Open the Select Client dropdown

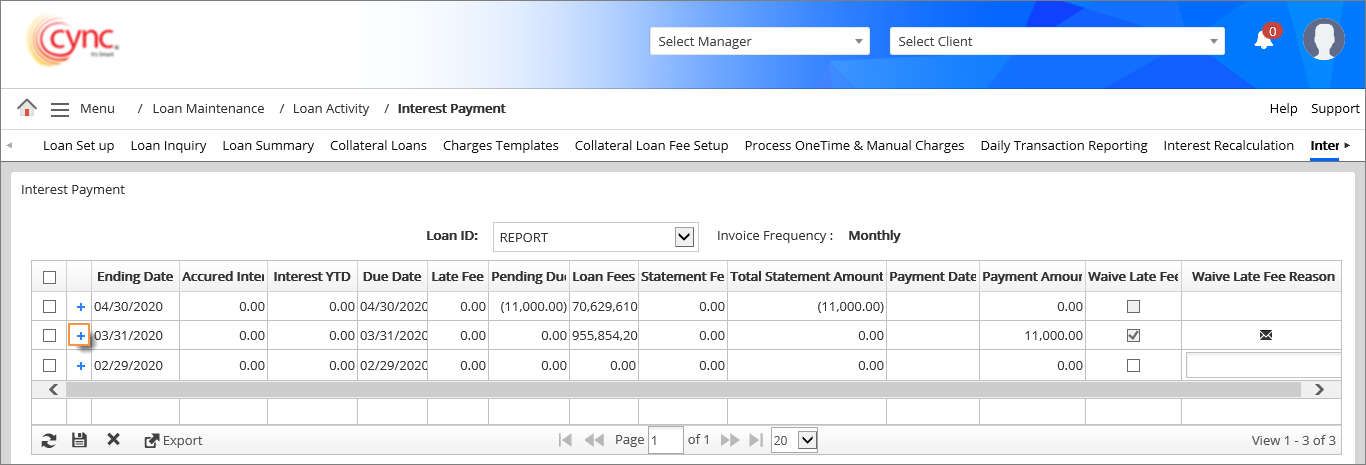[1057, 41]
